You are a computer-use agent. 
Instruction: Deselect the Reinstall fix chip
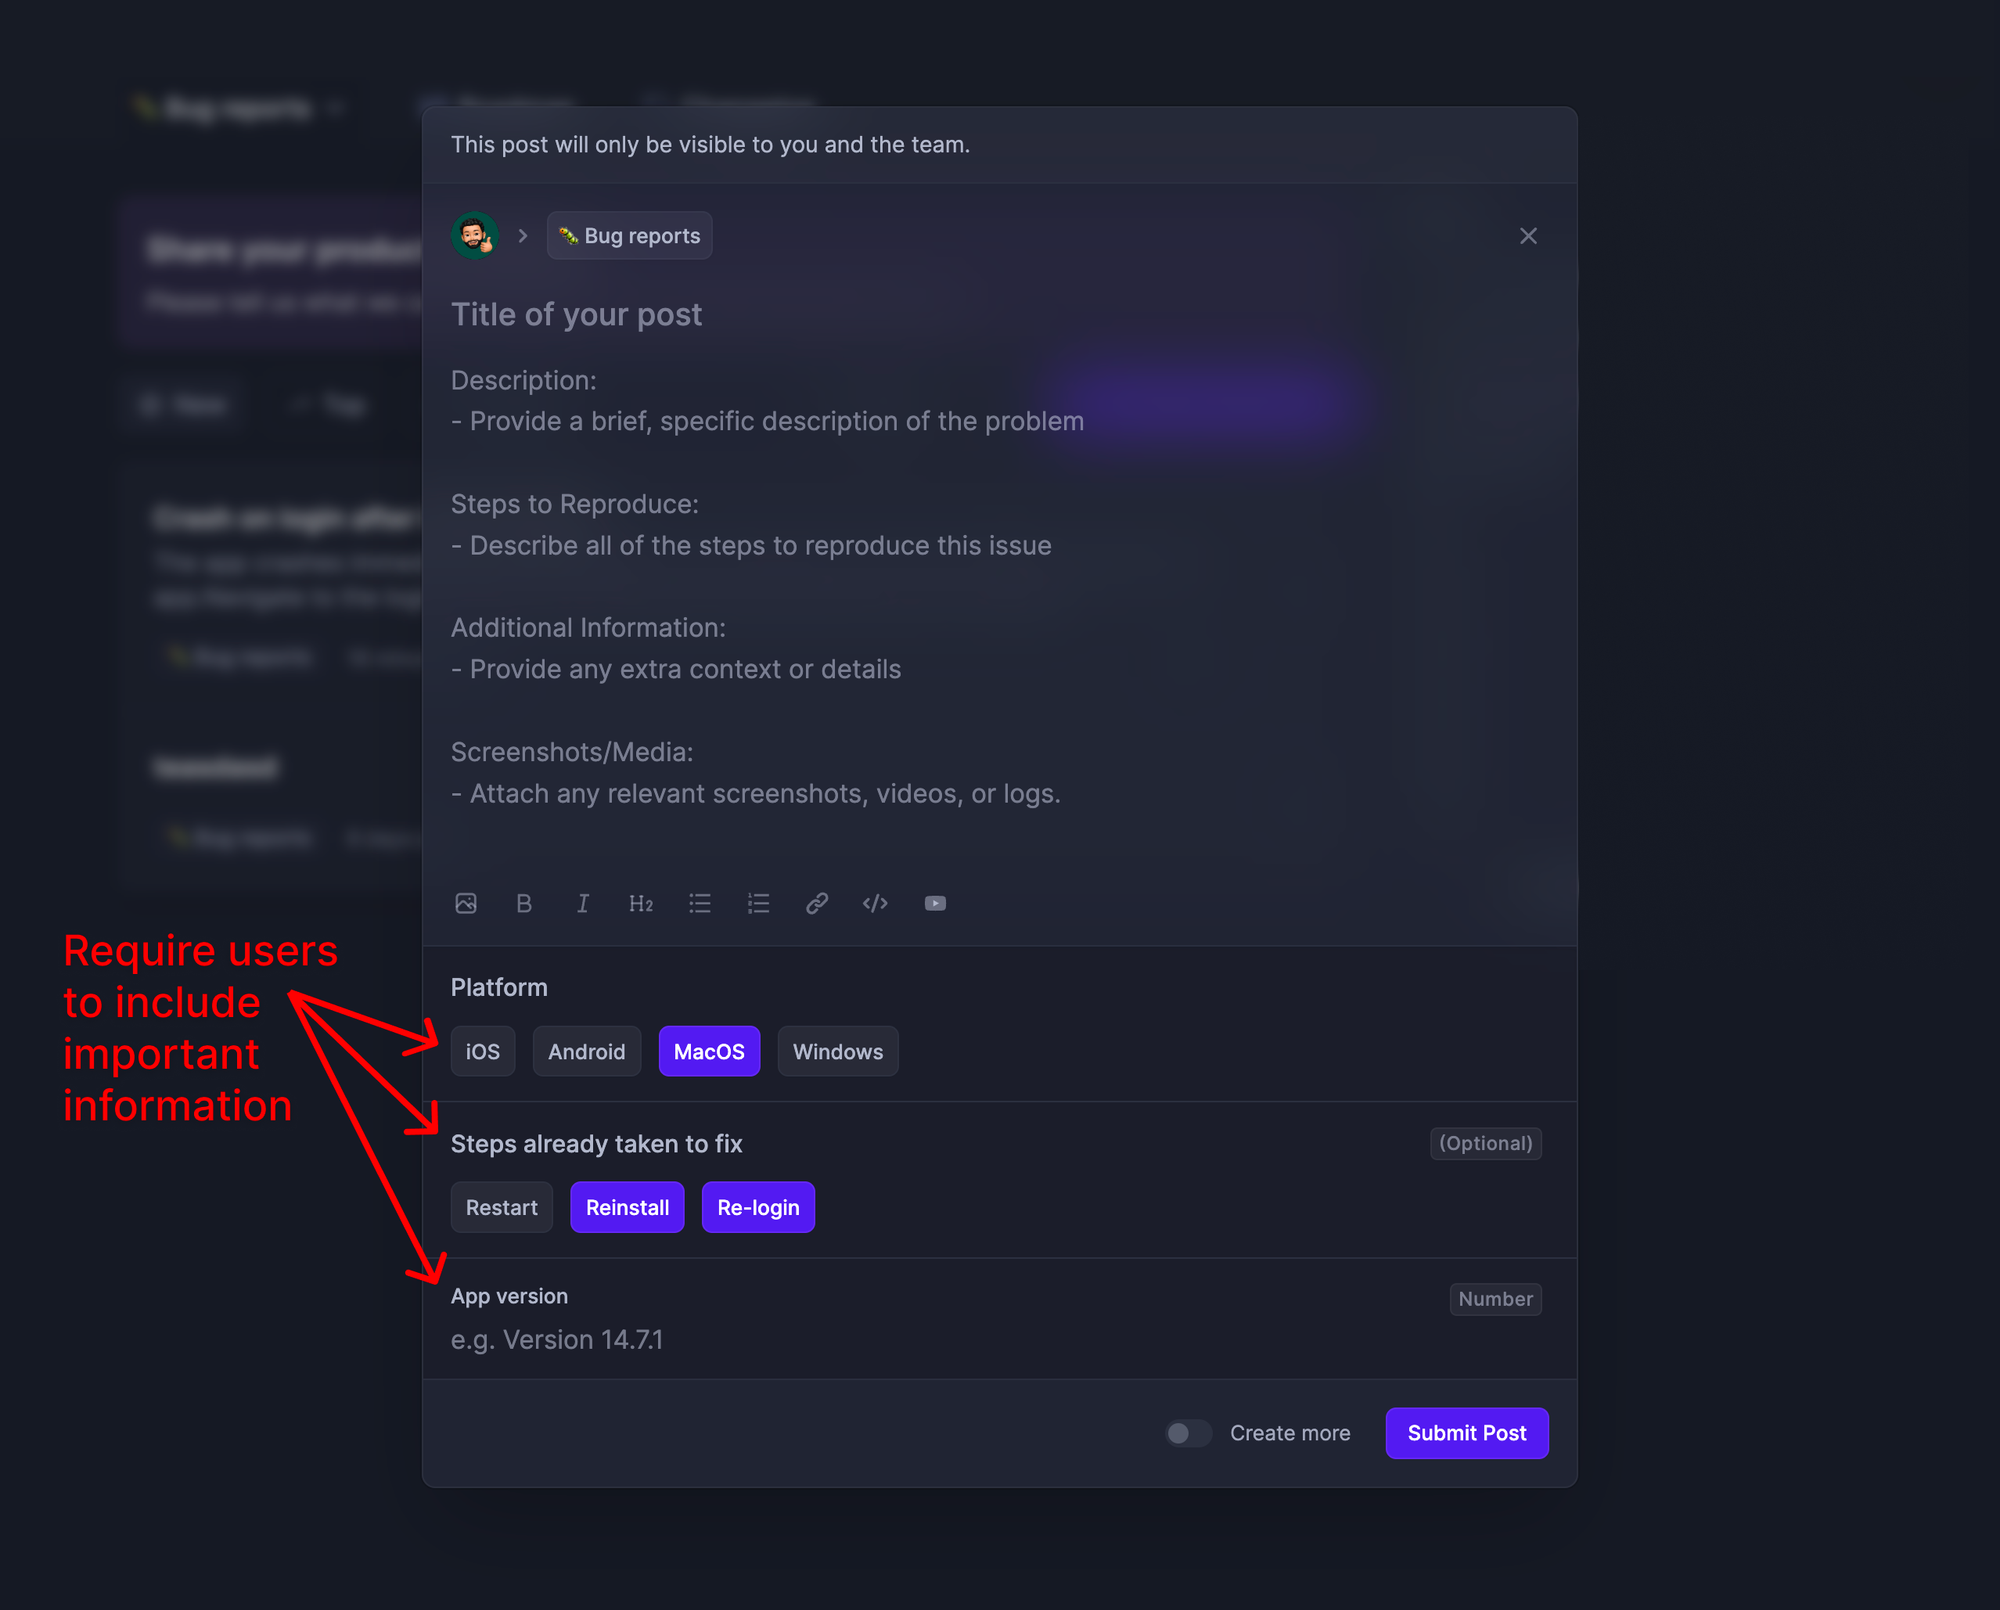click(627, 1207)
